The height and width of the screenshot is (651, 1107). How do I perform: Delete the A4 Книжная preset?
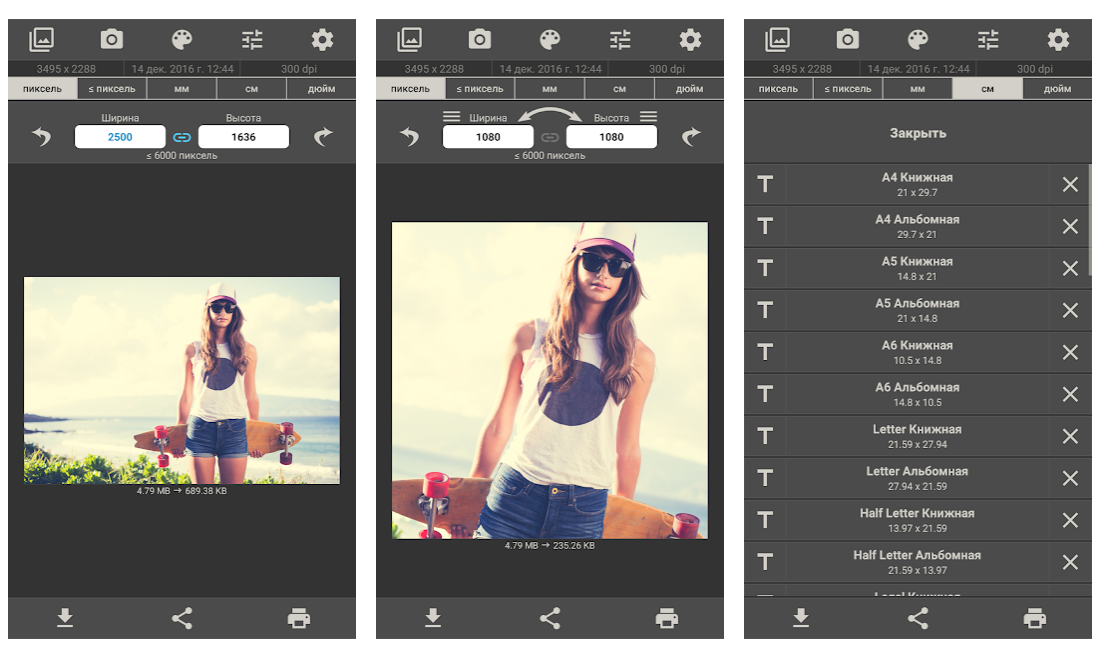[x=1070, y=184]
